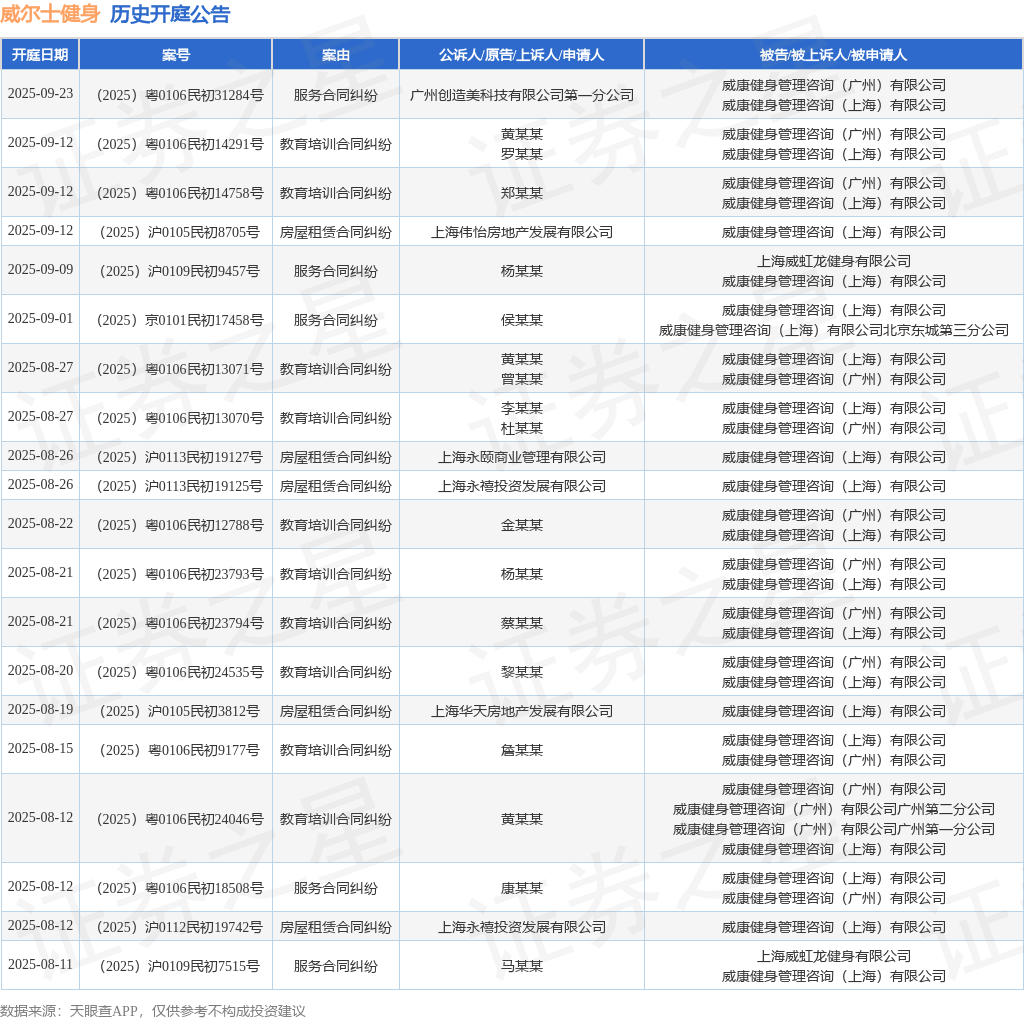Click date cell 2025-08-15
Image resolution: width=1024 pixels, height=1020 pixels.
40,748
